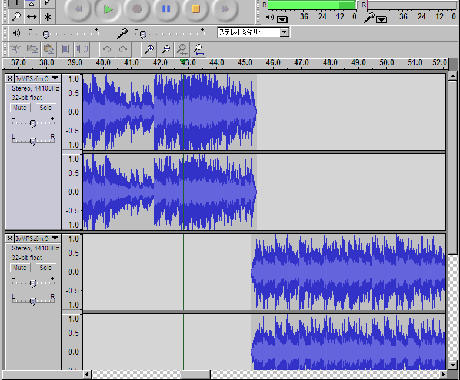Open the second track name dropdown menu
The height and width of the screenshot is (380, 460).
(37, 238)
